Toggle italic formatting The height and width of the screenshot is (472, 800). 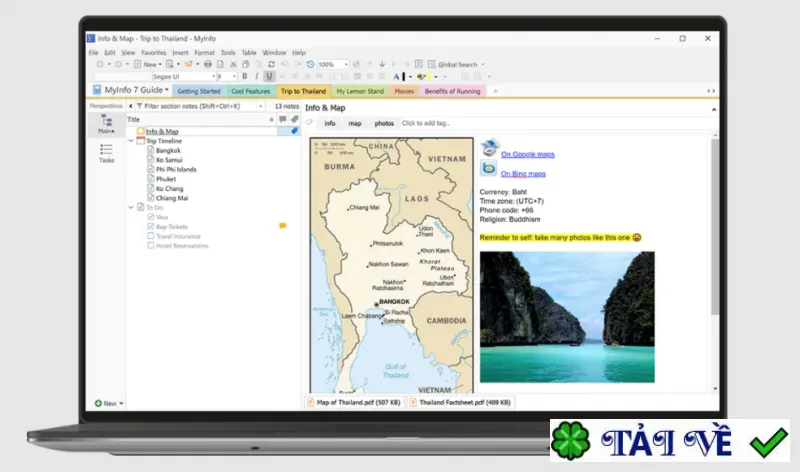point(257,77)
